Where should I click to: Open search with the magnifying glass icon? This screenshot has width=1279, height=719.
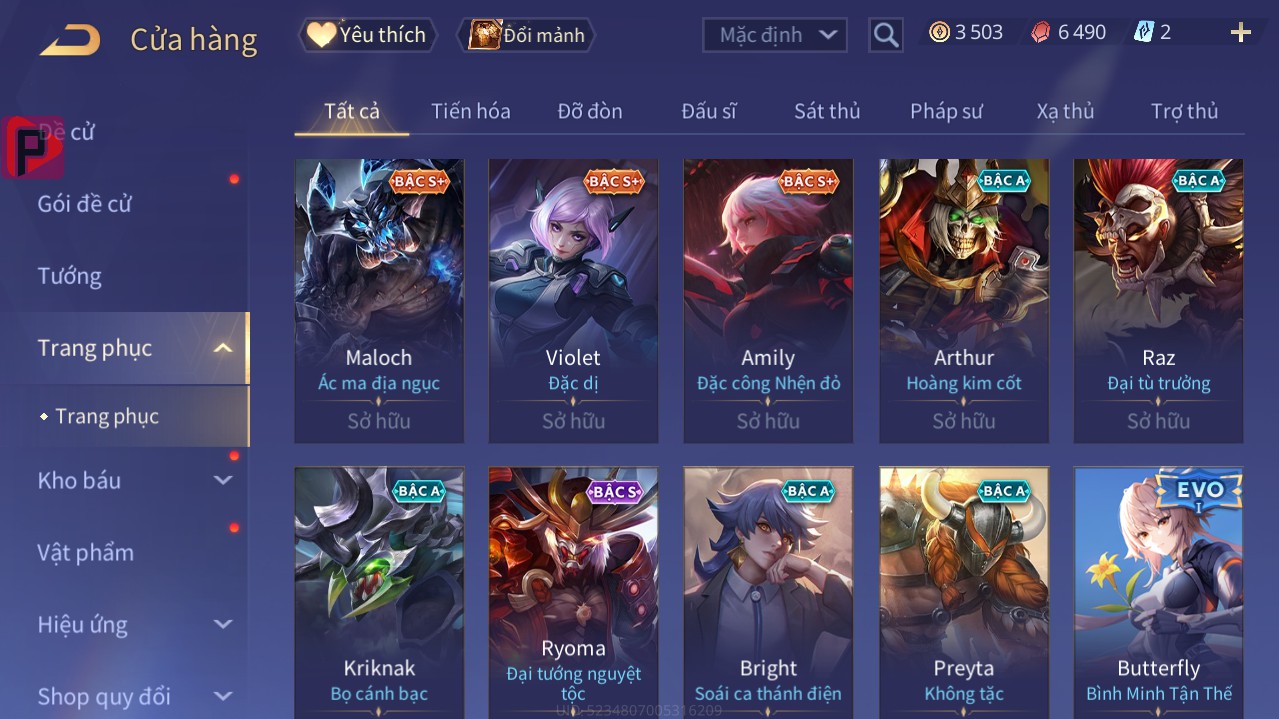(886, 36)
